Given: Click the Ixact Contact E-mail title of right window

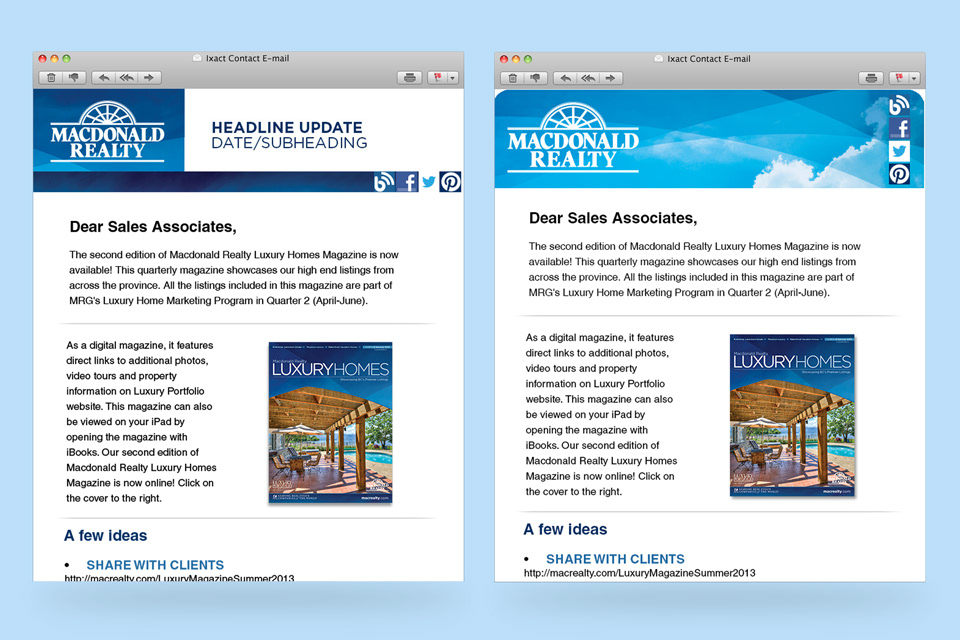Looking at the screenshot, I should pyautogui.click(x=709, y=59).
